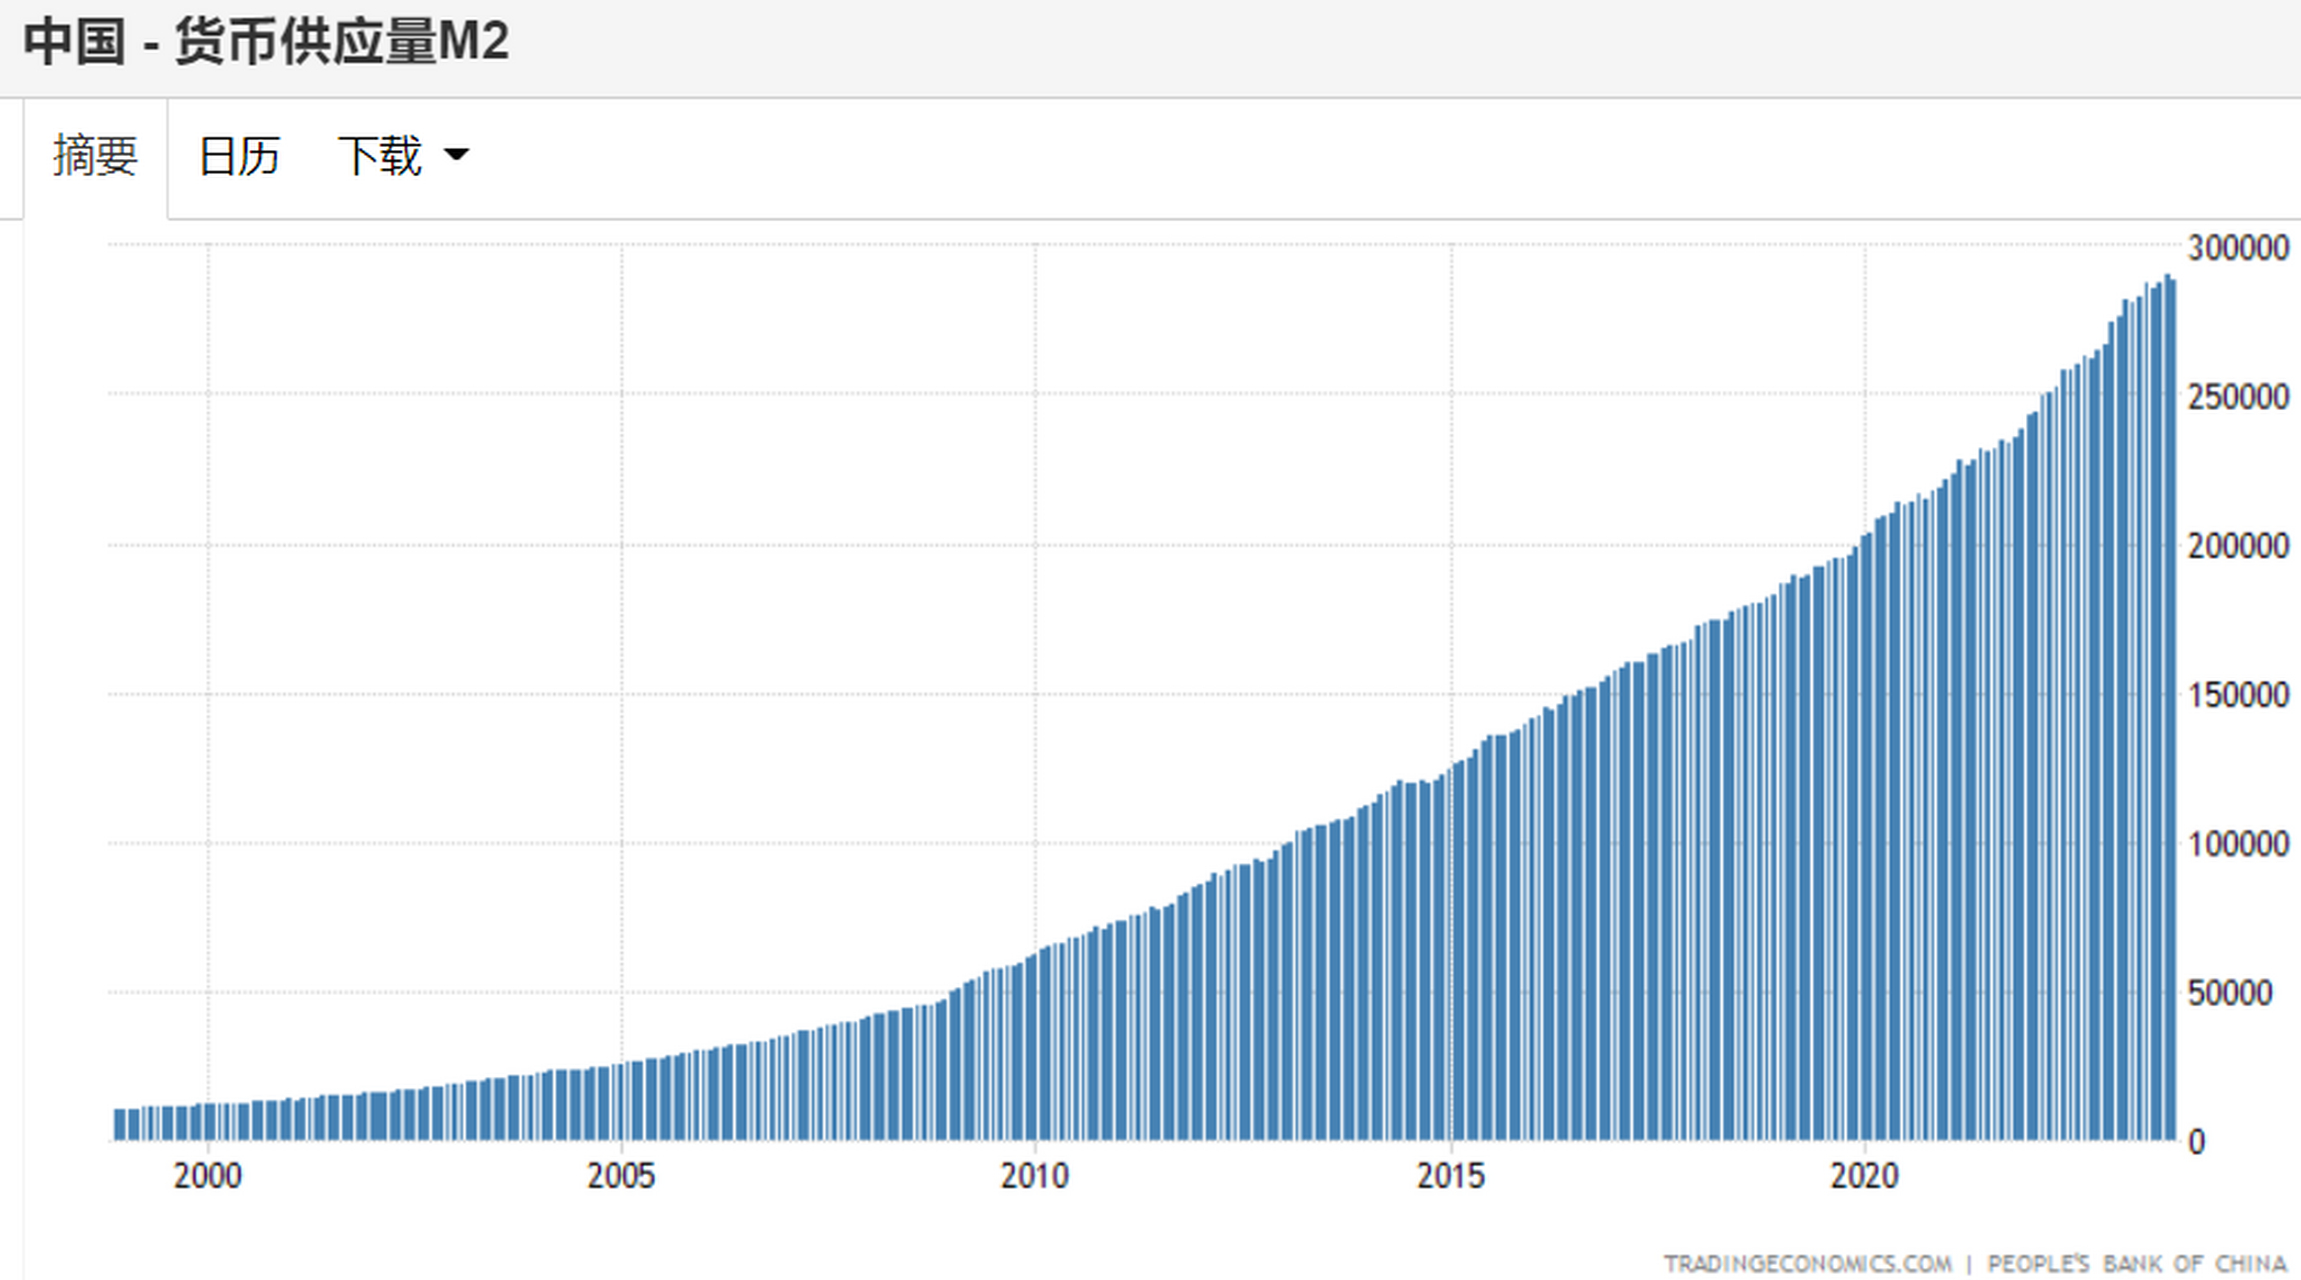
Task: Click the tallest bar at chart's right end
Action: [x=2167, y=708]
